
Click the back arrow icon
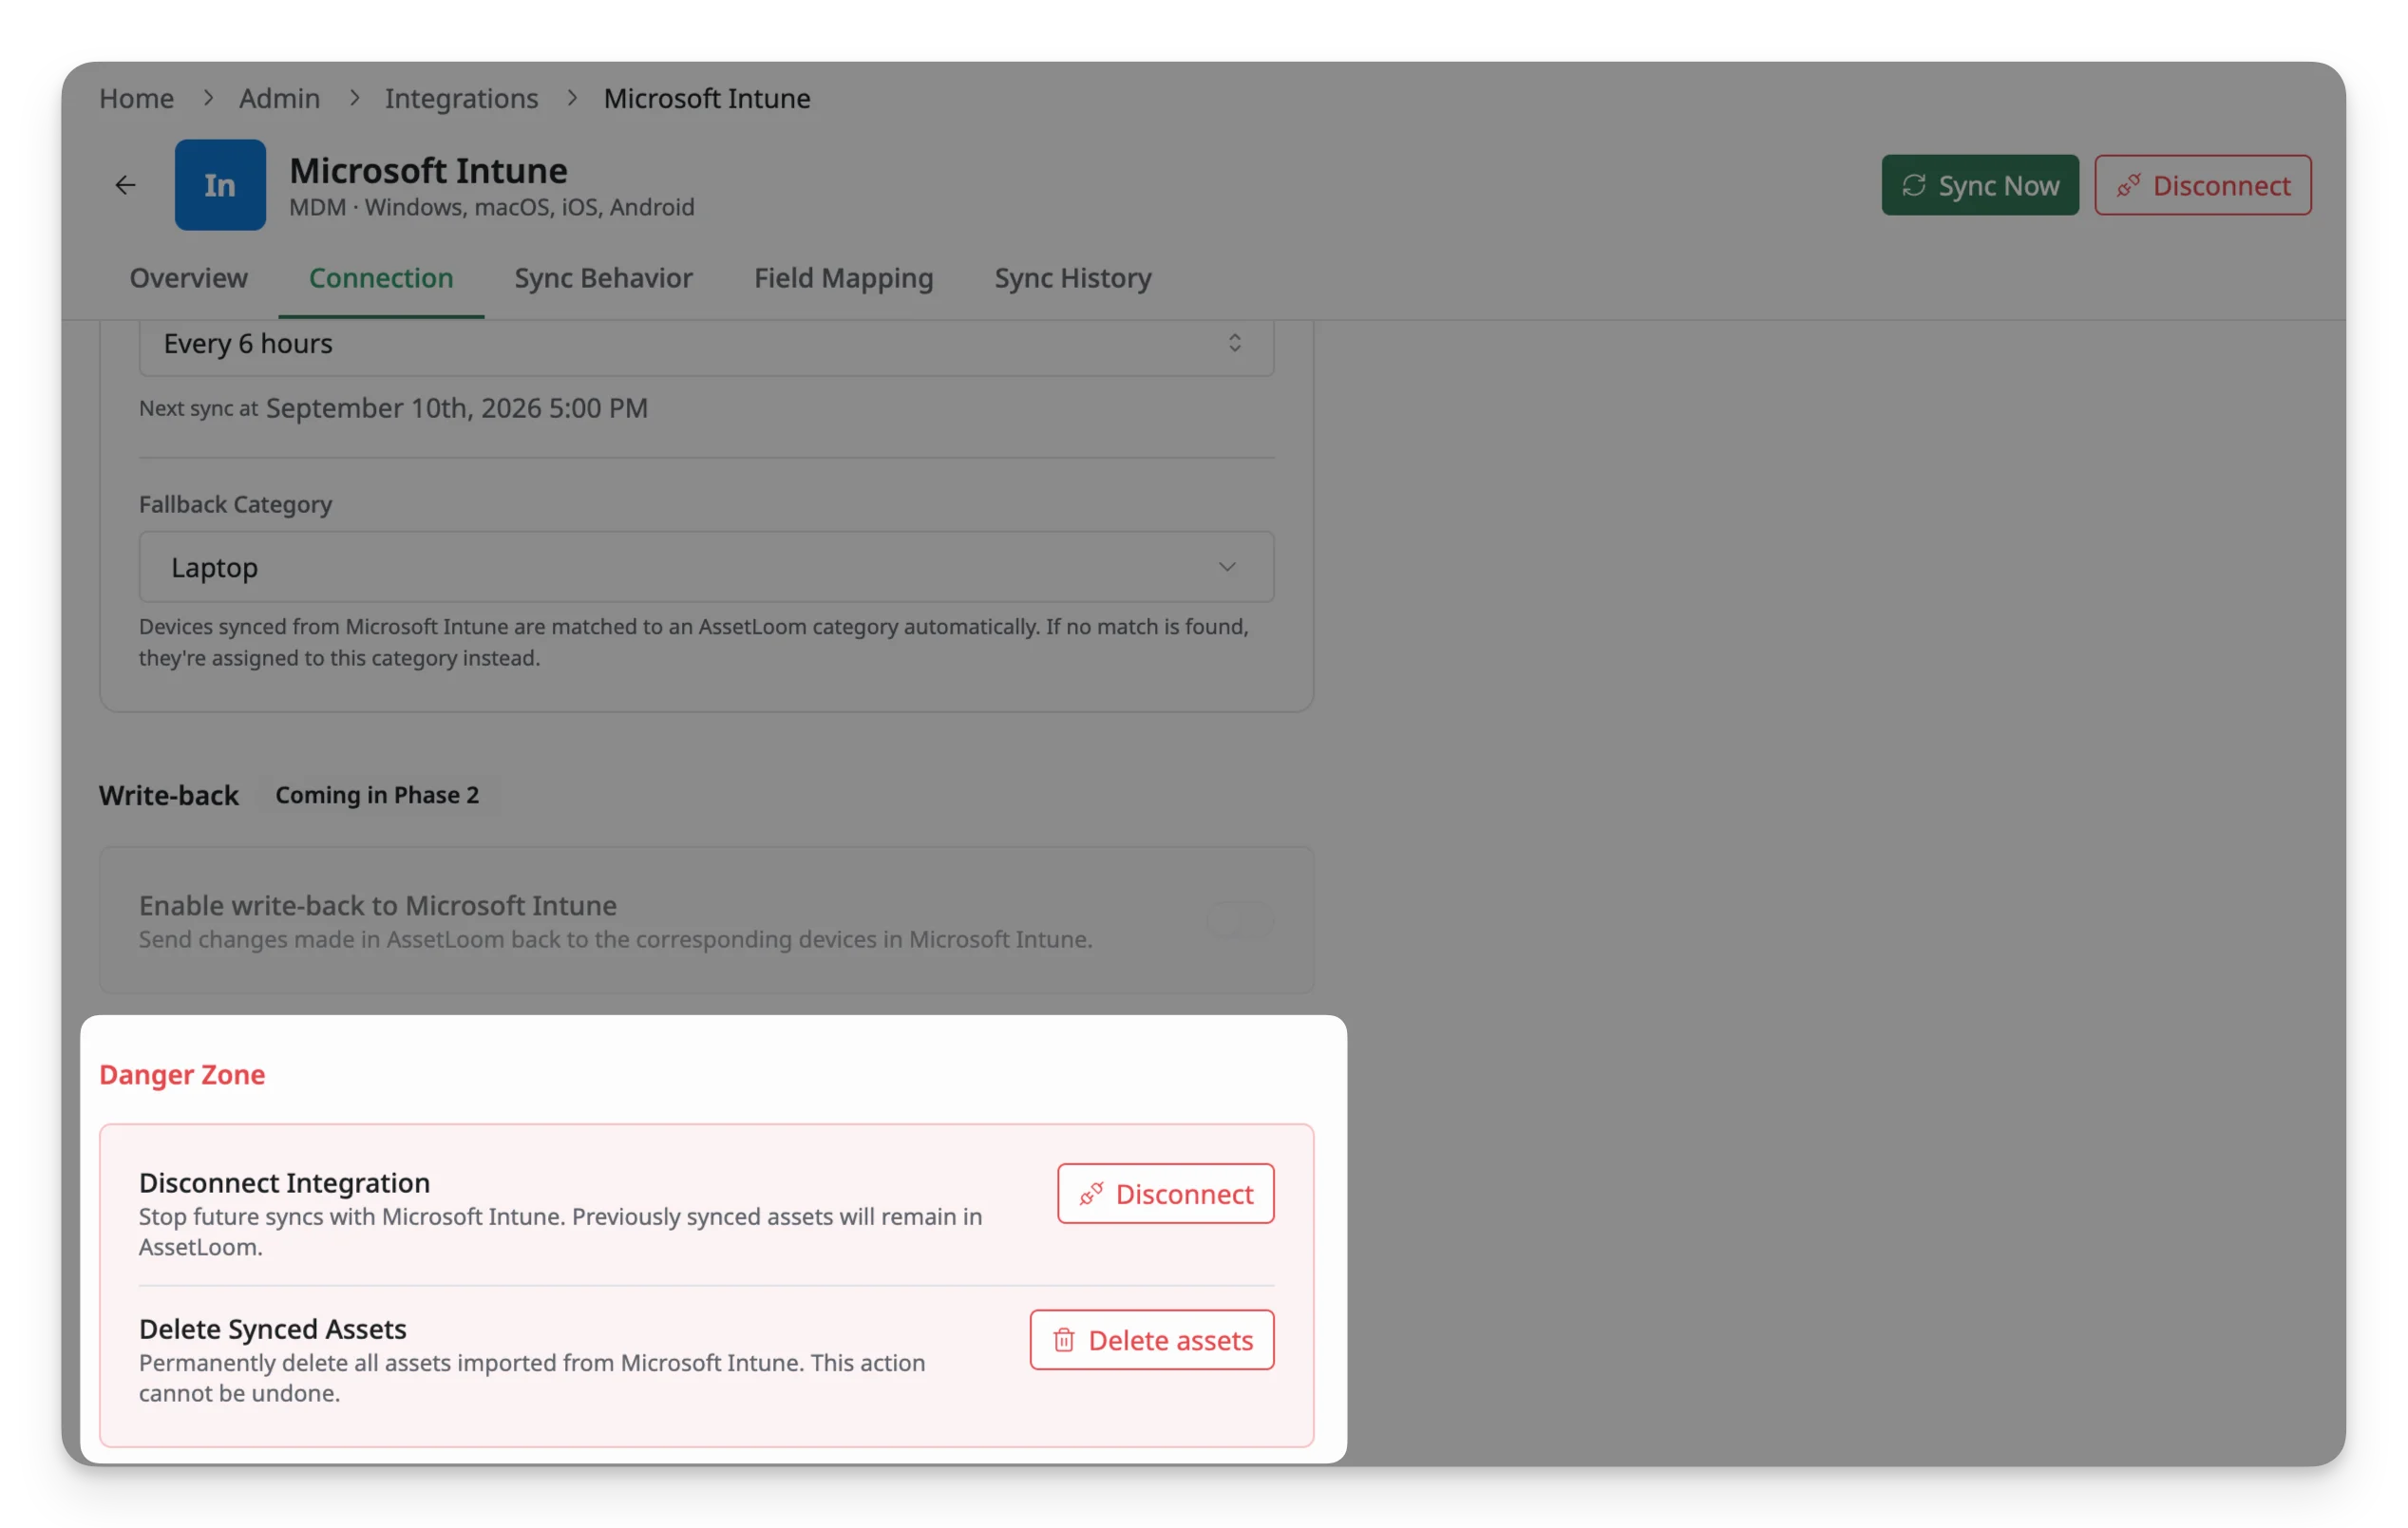(125, 185)
